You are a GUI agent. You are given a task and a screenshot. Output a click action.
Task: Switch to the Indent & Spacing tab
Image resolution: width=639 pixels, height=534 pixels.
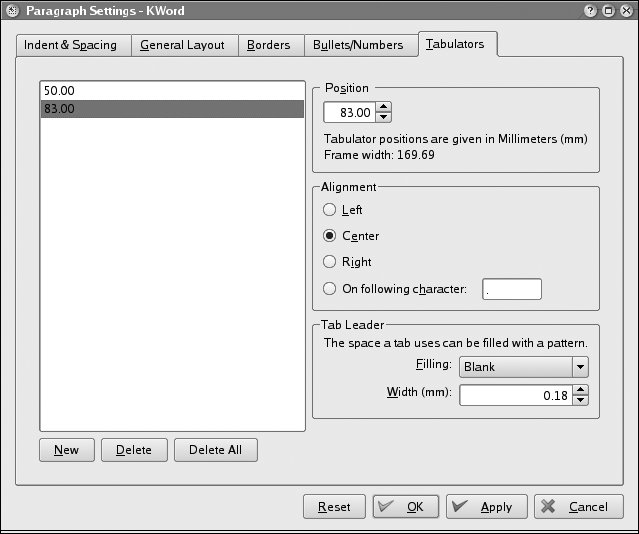[74, 45]
